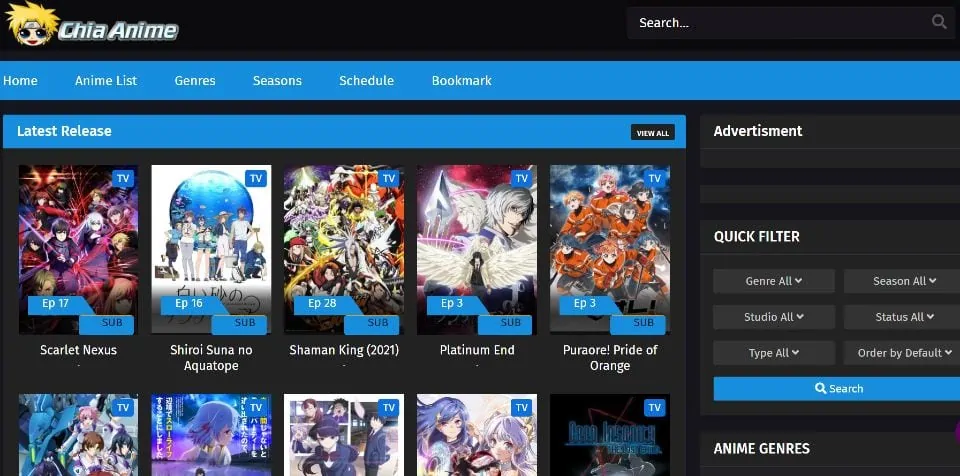The image size is (960, 476).
Task: Open the Shiroi Suna no Aquatope title link
Action: (x=211, y=358)
